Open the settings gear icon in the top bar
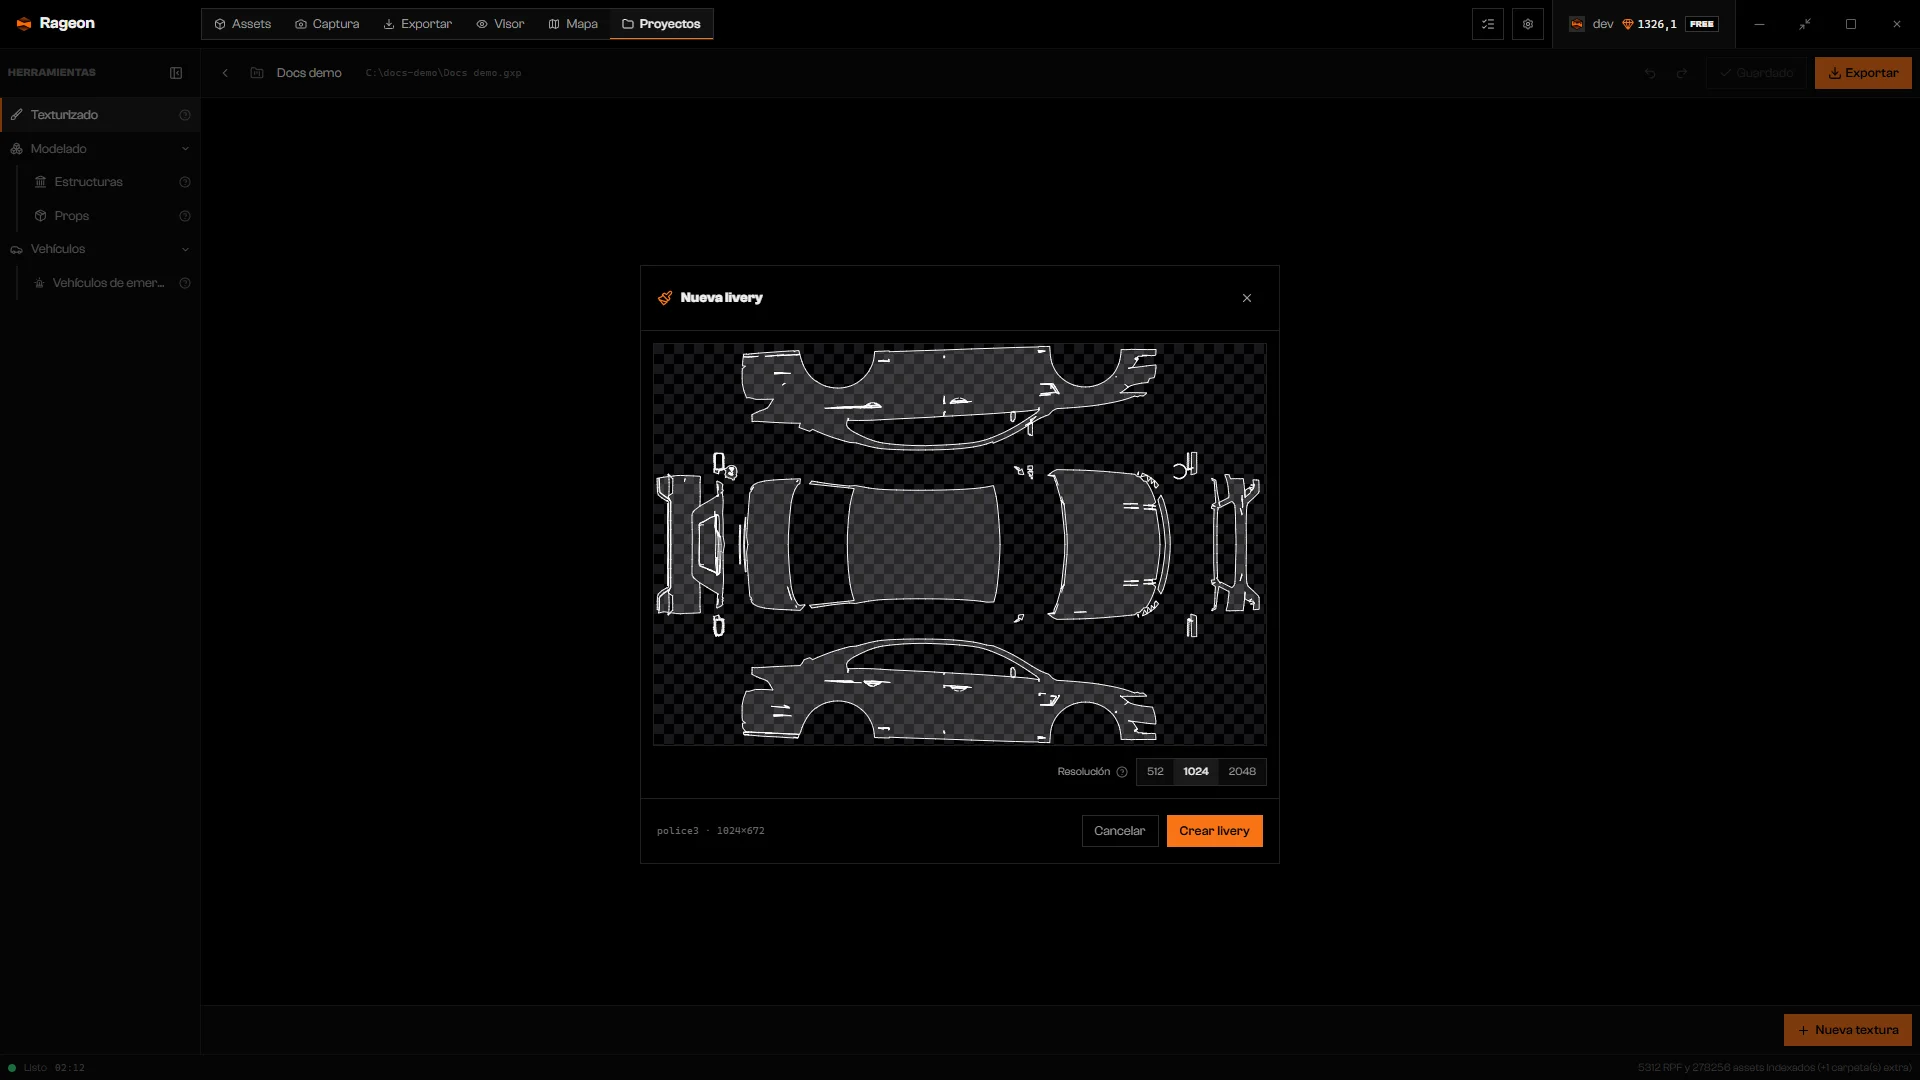Viewport: 1920px width, 1080px height. (x=1528, y=24)
